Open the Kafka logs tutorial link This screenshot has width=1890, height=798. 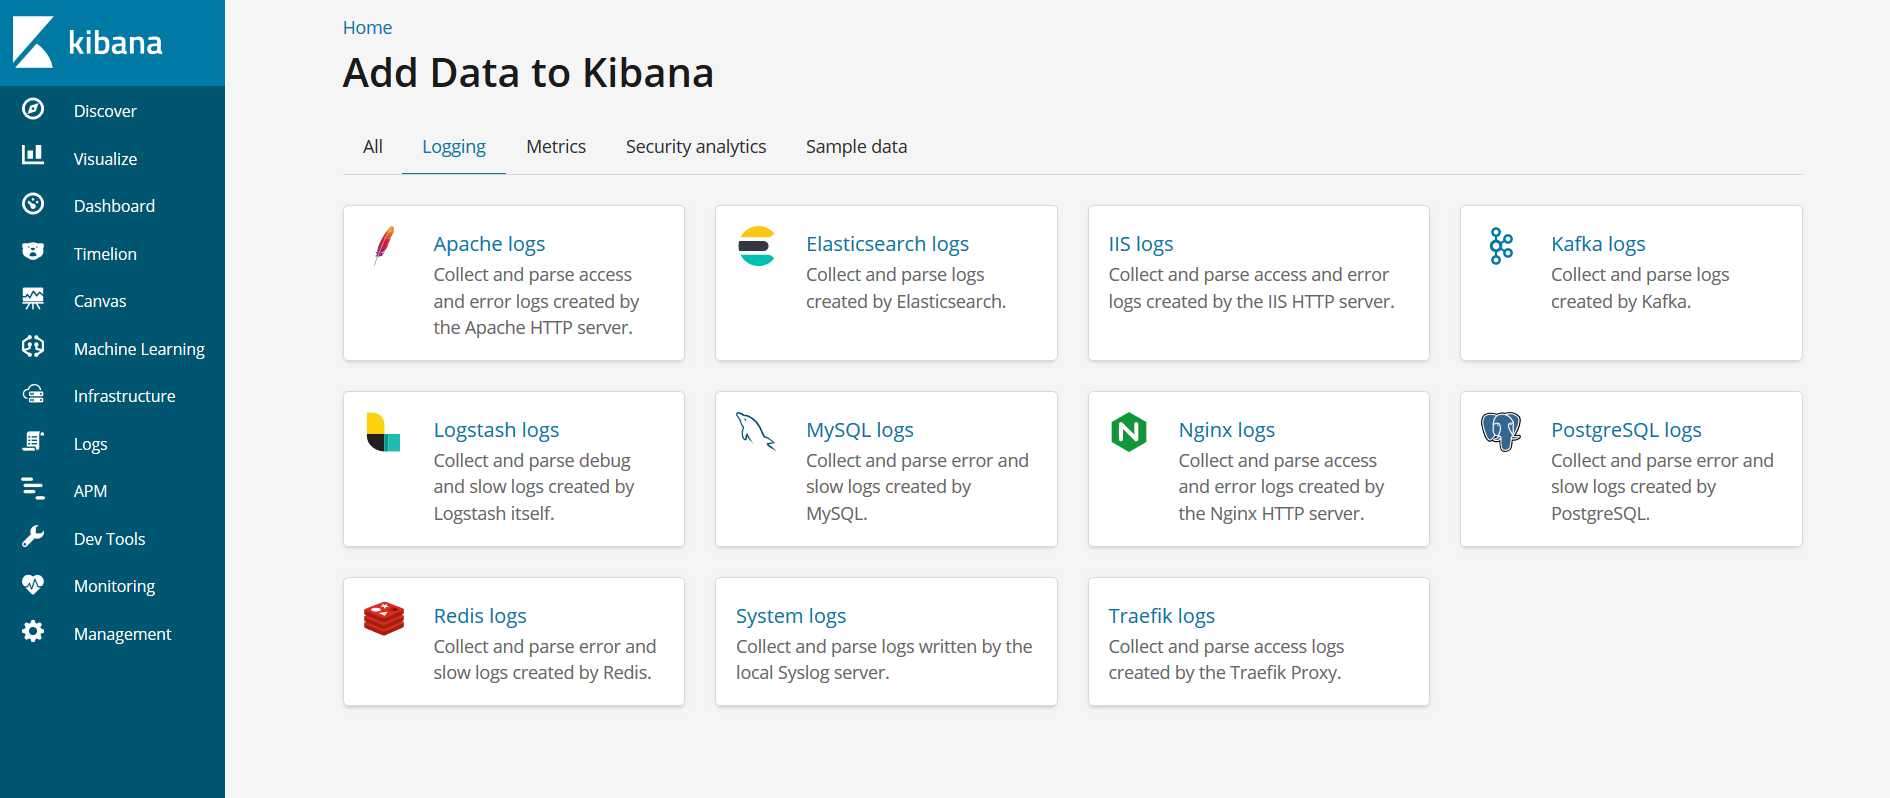pyautogui.click(x=1598, y=244)
